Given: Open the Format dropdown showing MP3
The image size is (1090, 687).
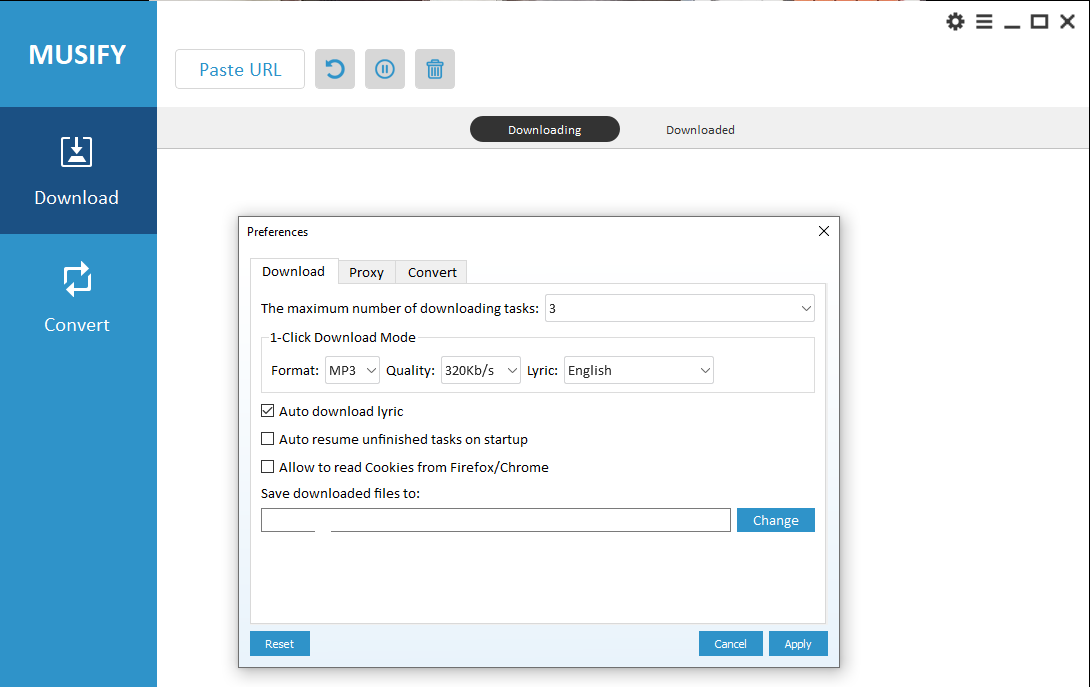Looking at the screenshot, I should point(352,371).
